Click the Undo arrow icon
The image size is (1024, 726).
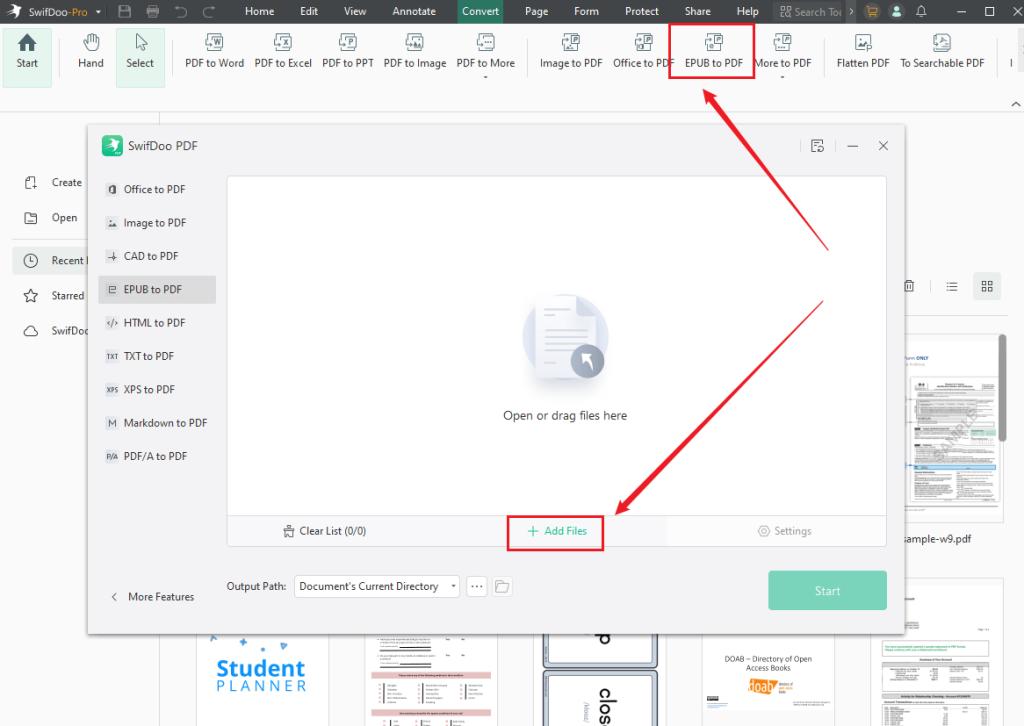click(x=181, y=12)
